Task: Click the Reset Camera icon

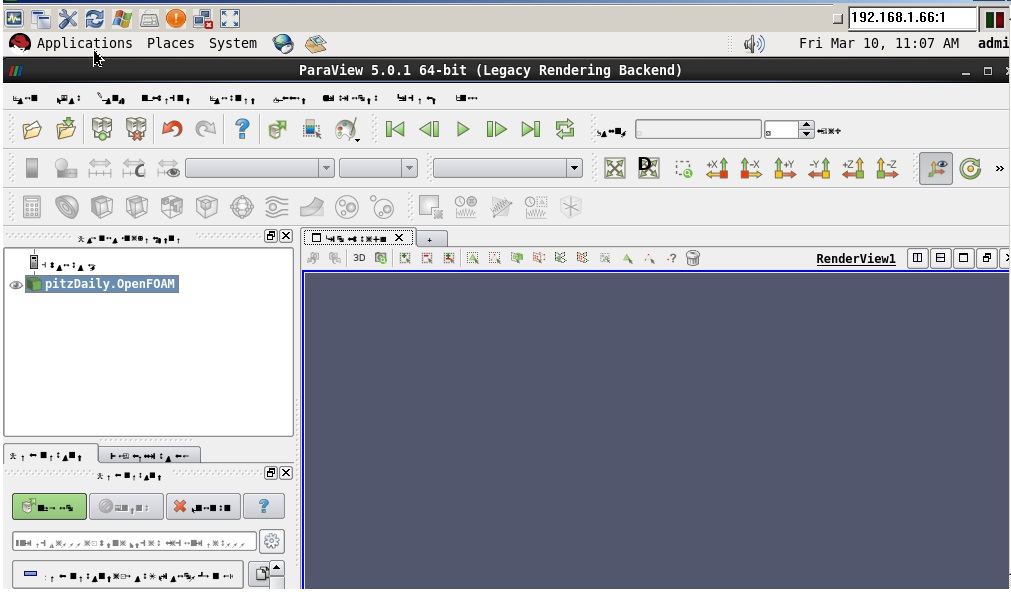Action: click(614, 169)
